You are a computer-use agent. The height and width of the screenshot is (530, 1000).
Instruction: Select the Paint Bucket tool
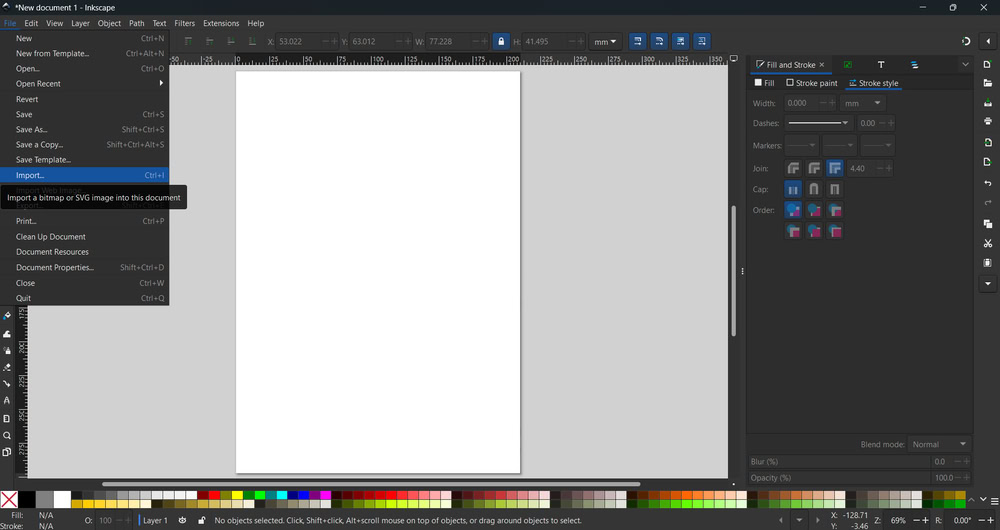7,316
